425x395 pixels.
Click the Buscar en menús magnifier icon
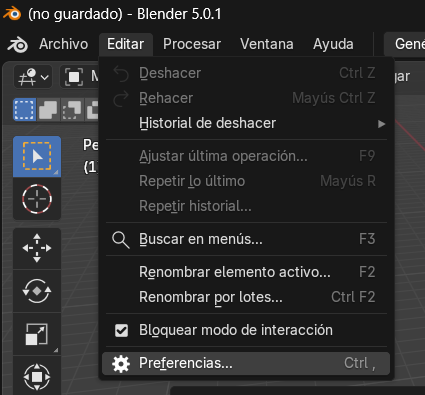121,240
